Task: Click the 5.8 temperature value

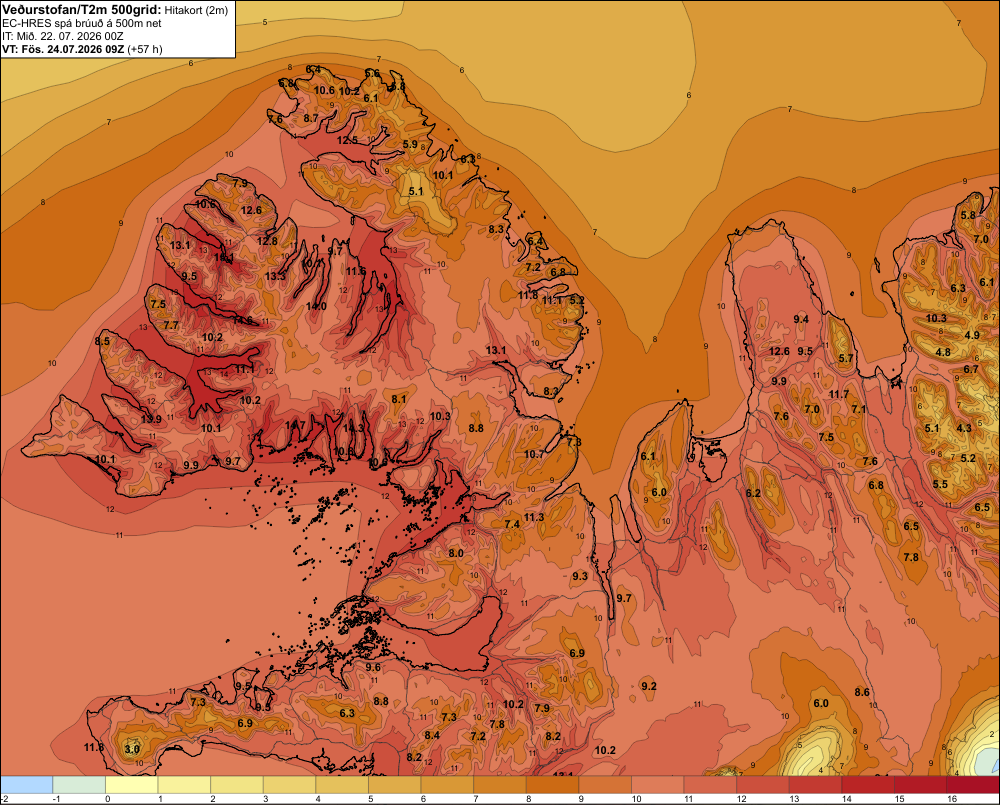Action: tap(968, 215)
